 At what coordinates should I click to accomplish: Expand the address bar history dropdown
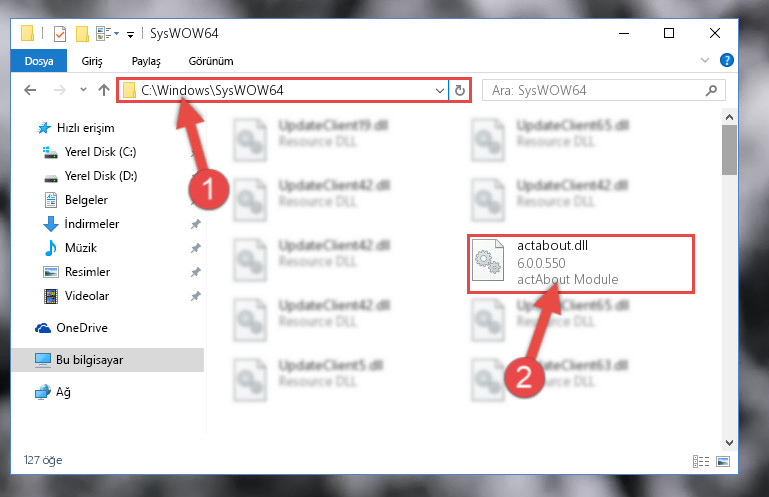click(439, 90)
